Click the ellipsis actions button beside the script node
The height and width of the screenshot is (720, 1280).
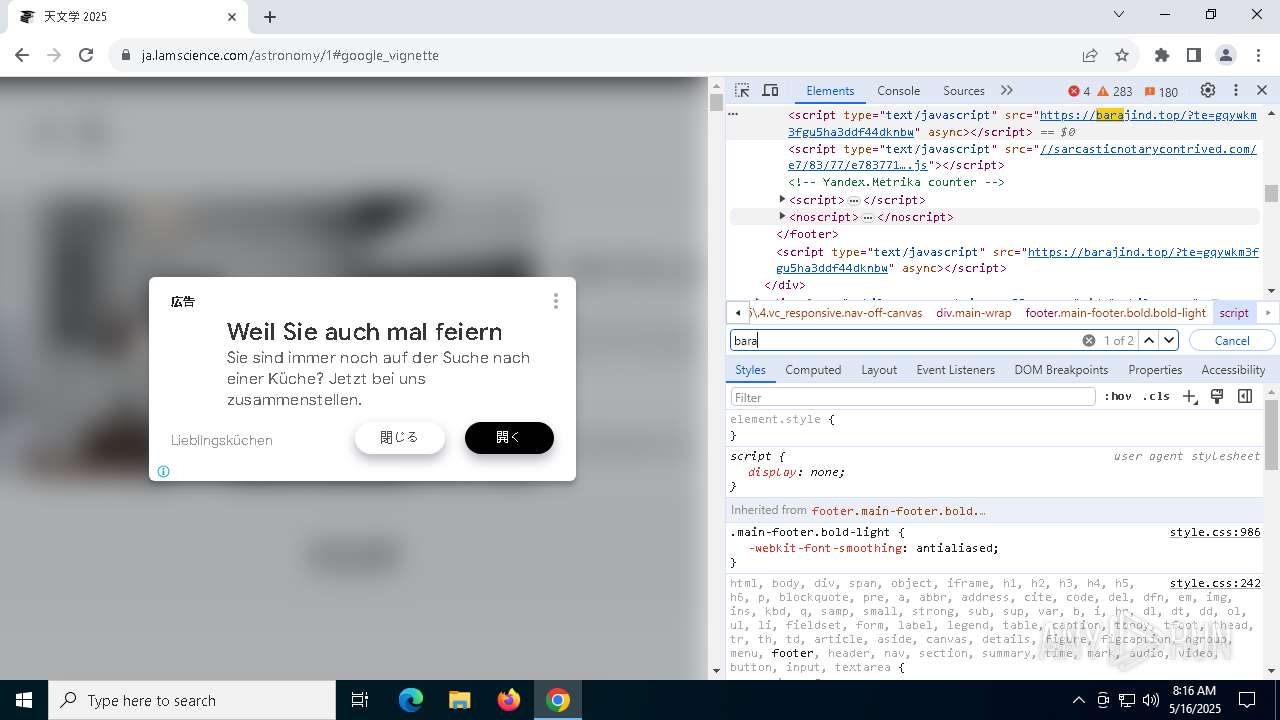point(733,114)
